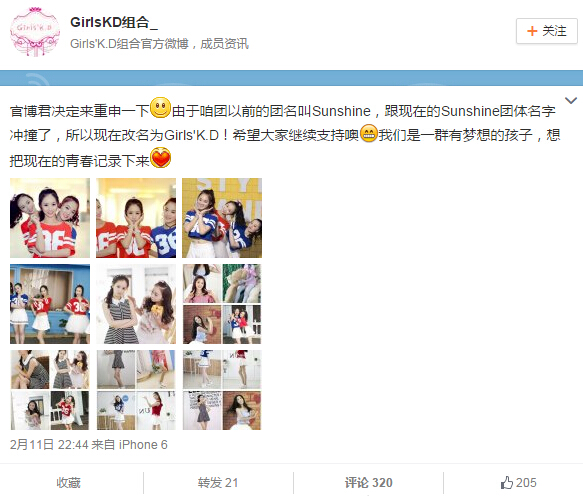
Task: Follow the account with 关注 button
Action: pos(547,31)
